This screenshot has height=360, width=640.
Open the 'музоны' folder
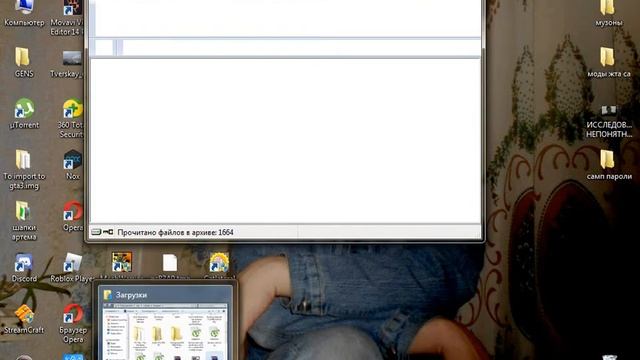point(608,13)
